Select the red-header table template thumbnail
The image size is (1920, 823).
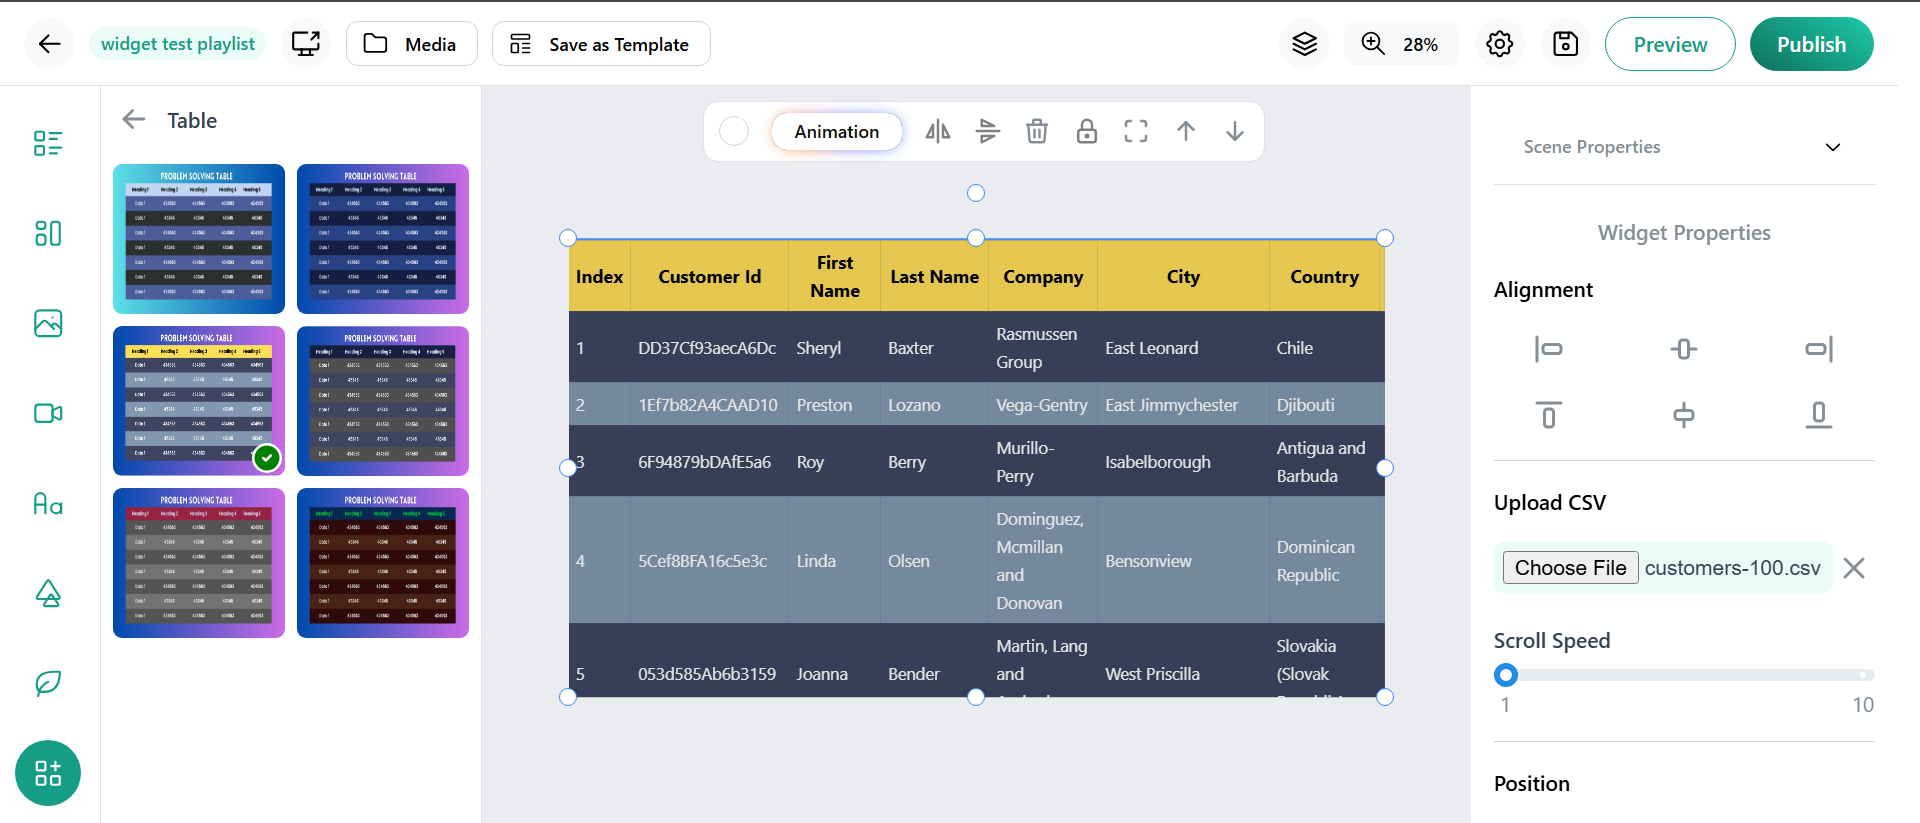199,563
